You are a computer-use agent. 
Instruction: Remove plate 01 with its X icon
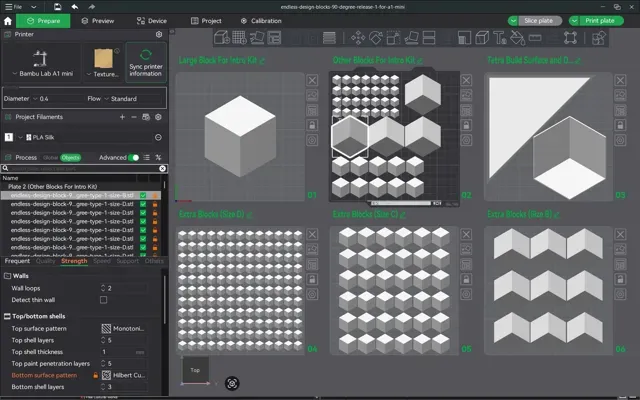[x=312, y=80]
